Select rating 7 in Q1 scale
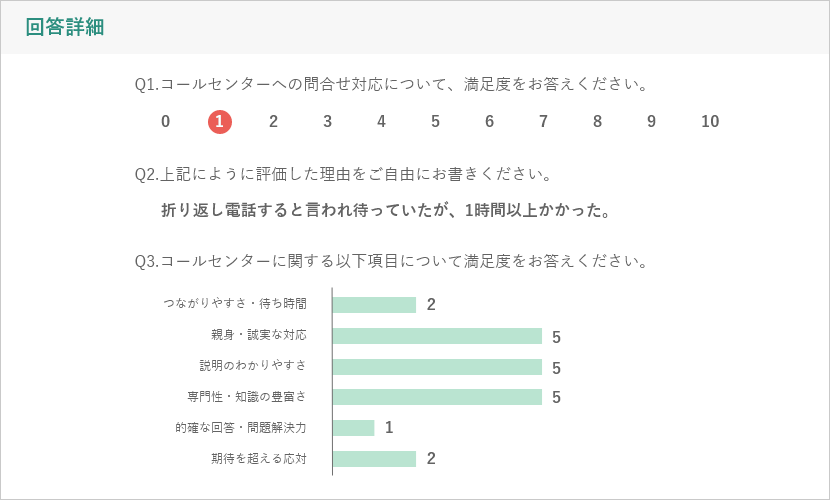 pyautogui.click(x=543, y=122)
